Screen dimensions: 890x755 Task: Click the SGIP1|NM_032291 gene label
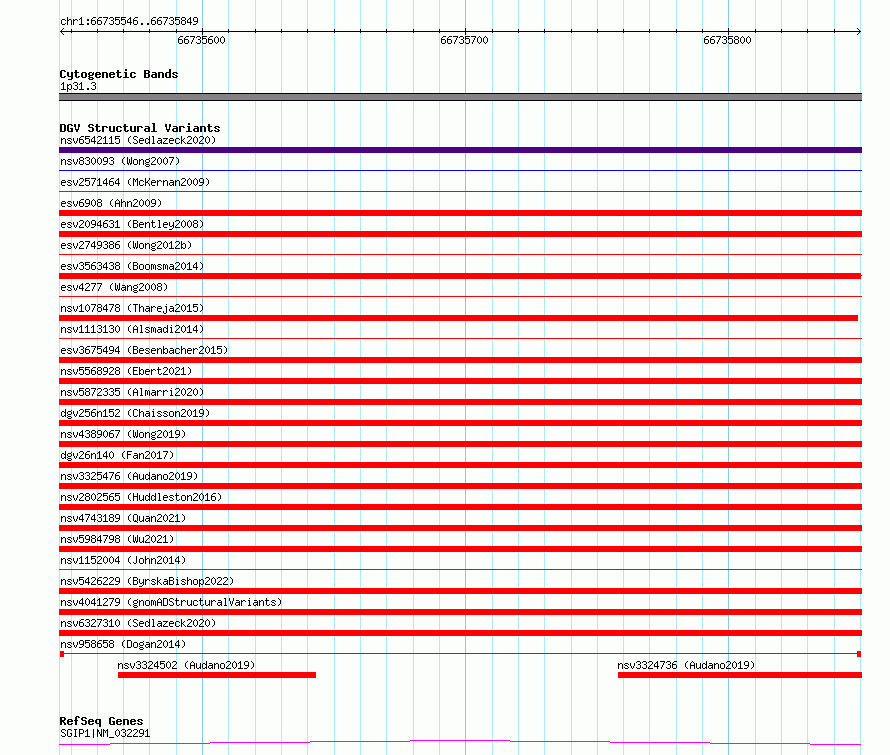pyautogui.click(x=105, y=733)
